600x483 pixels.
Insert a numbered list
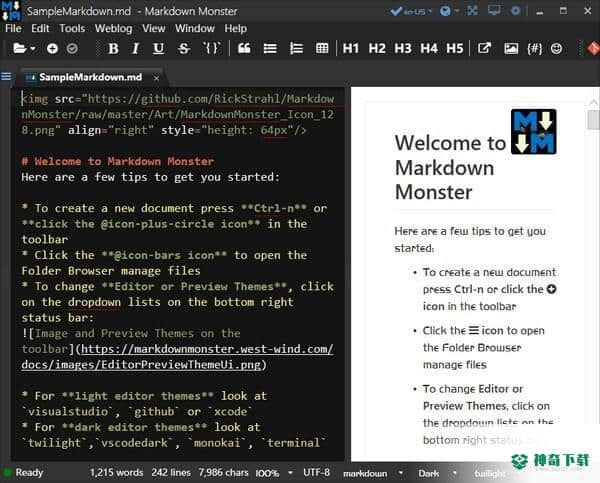point(296,49)
